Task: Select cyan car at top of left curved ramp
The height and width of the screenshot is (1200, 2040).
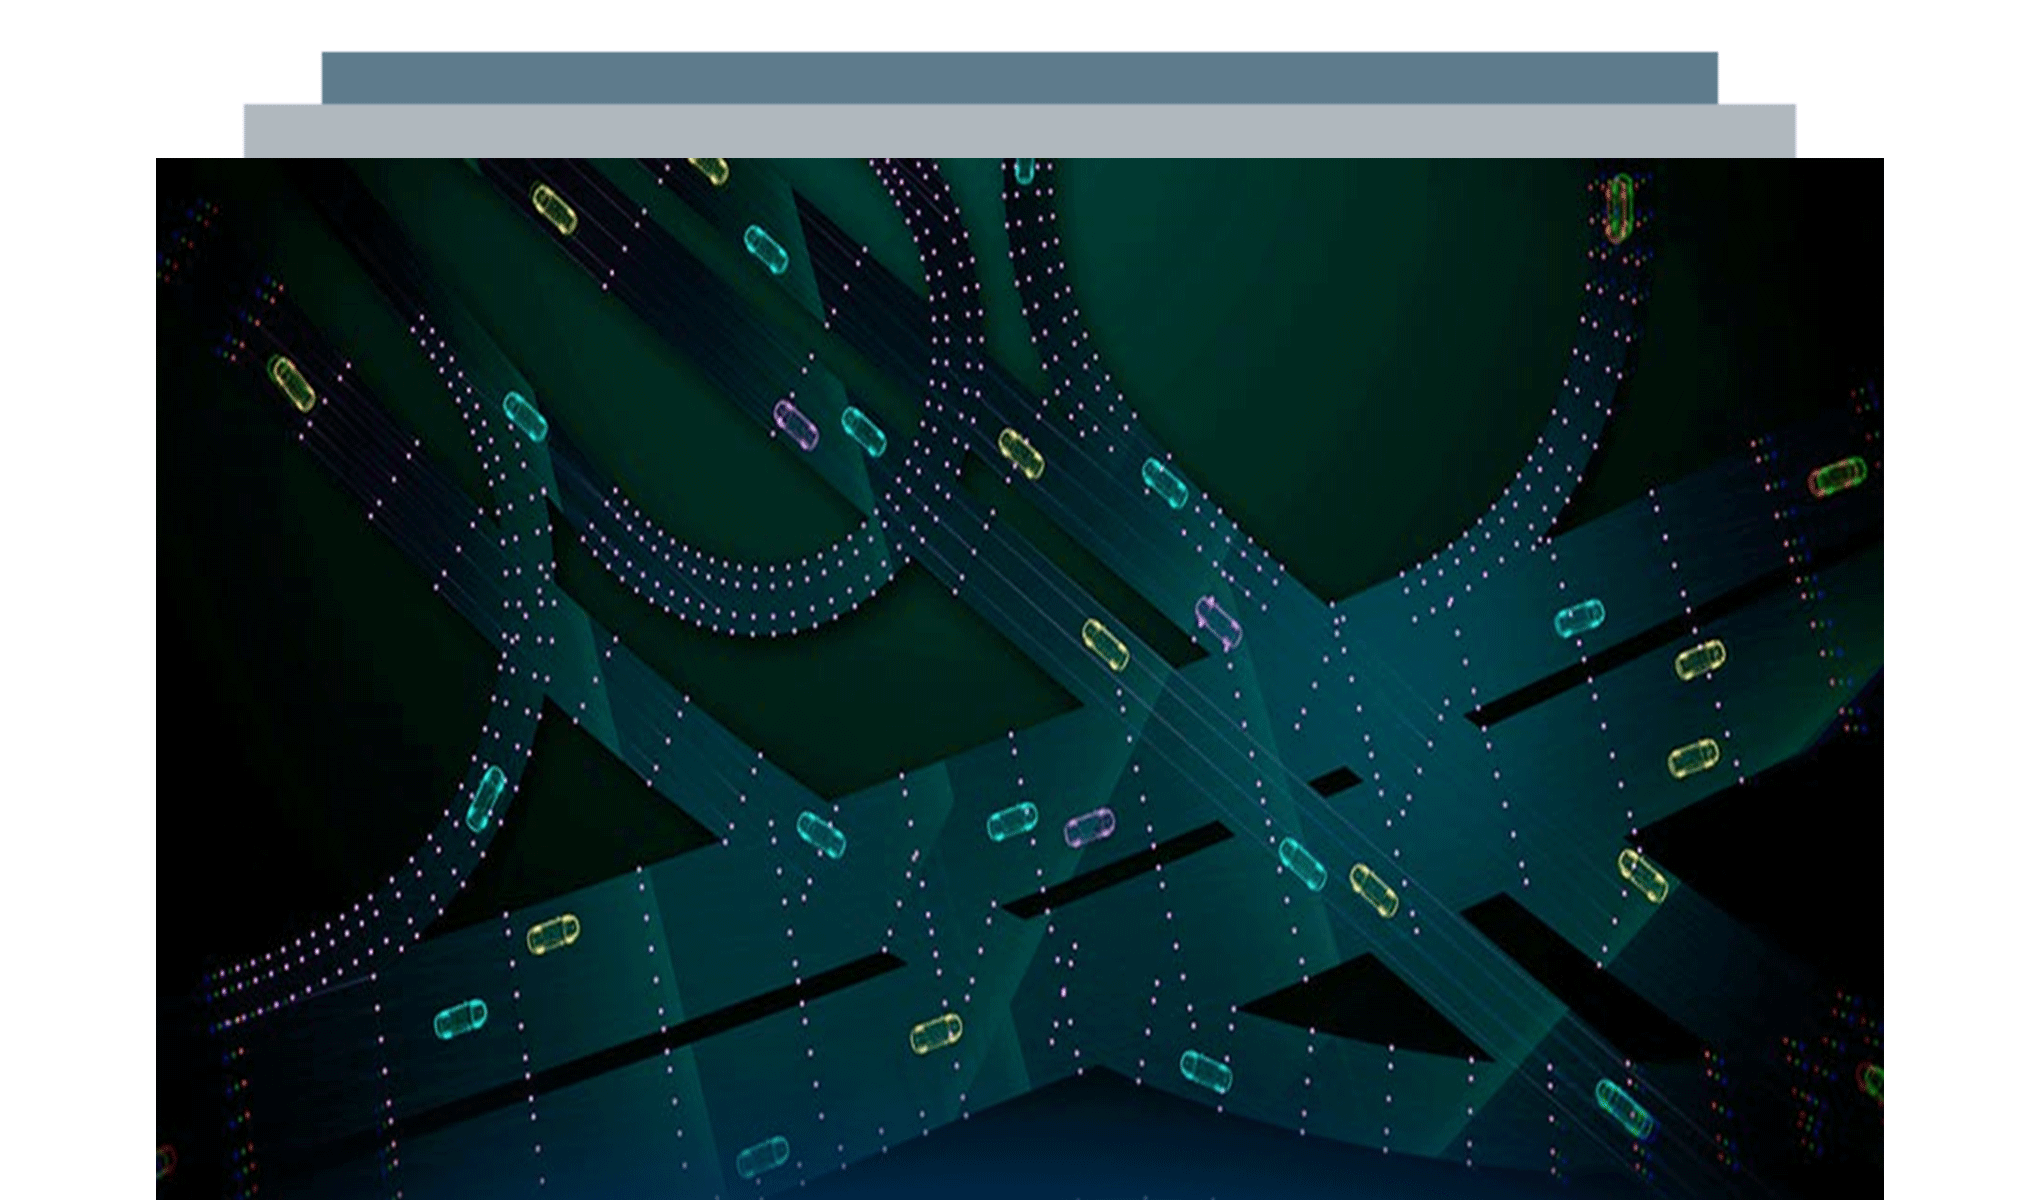Action: click(x=525, y=417)
